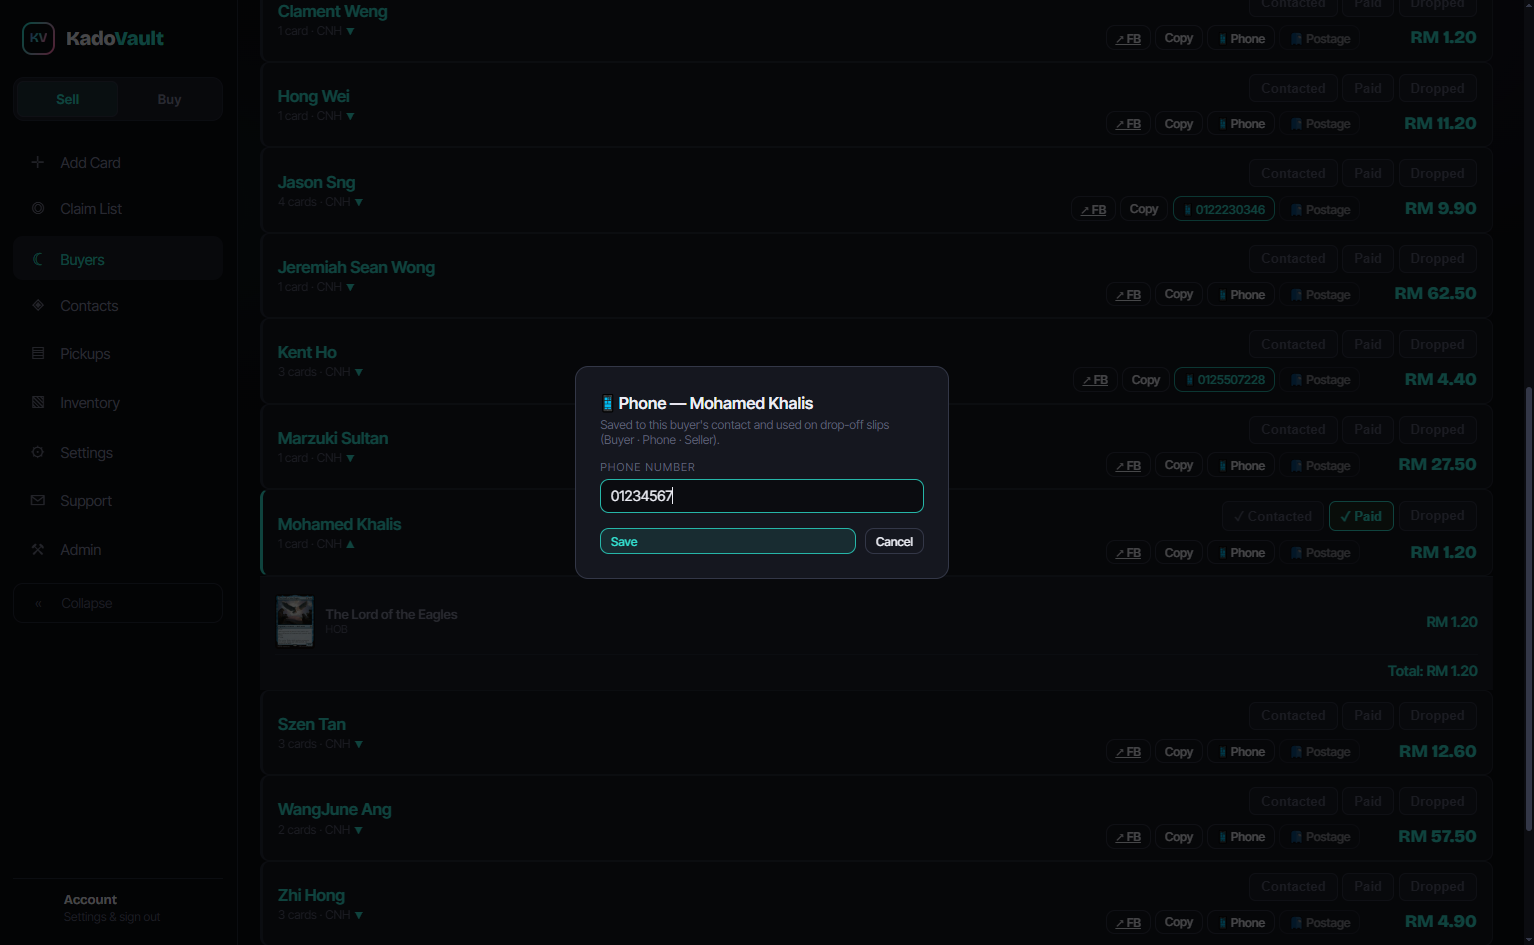Collapse Mohamed Khalis's card list
This screenshot has width=1534, height=945.
coord(350,544)
